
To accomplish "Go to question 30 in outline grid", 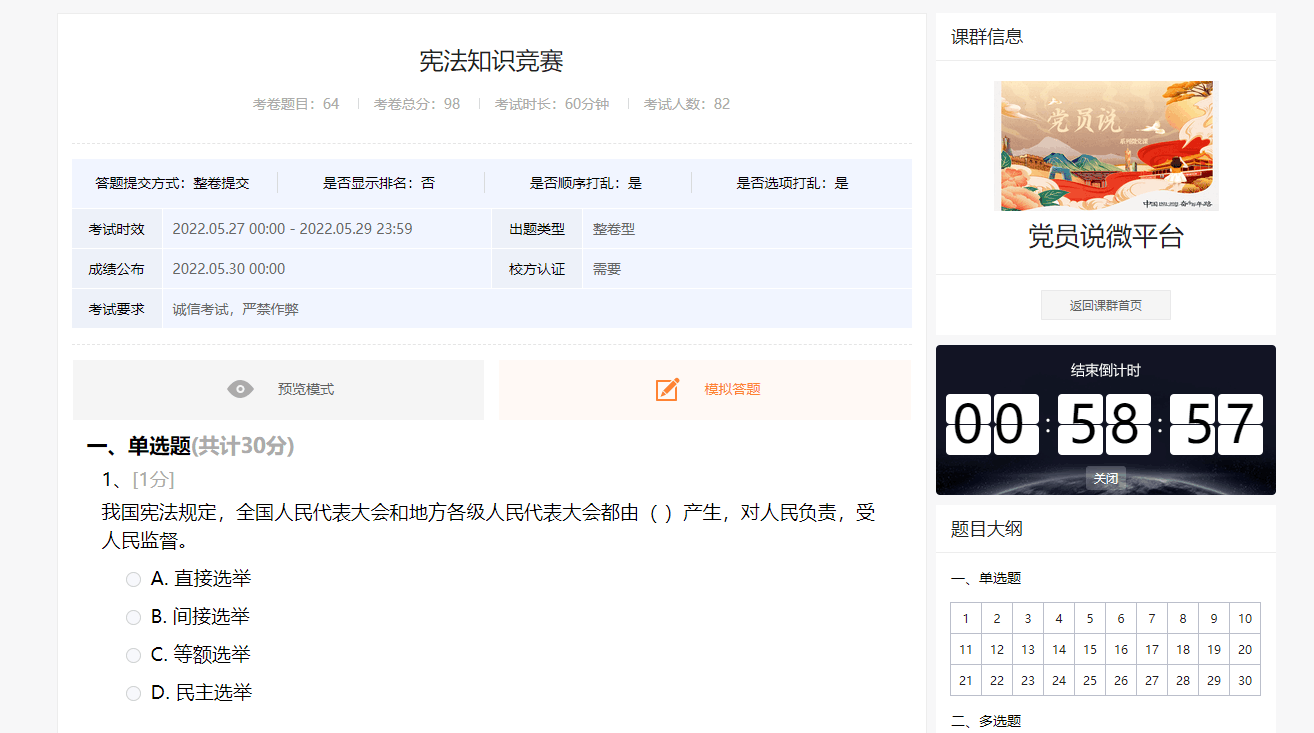I will click(1244, 680).
